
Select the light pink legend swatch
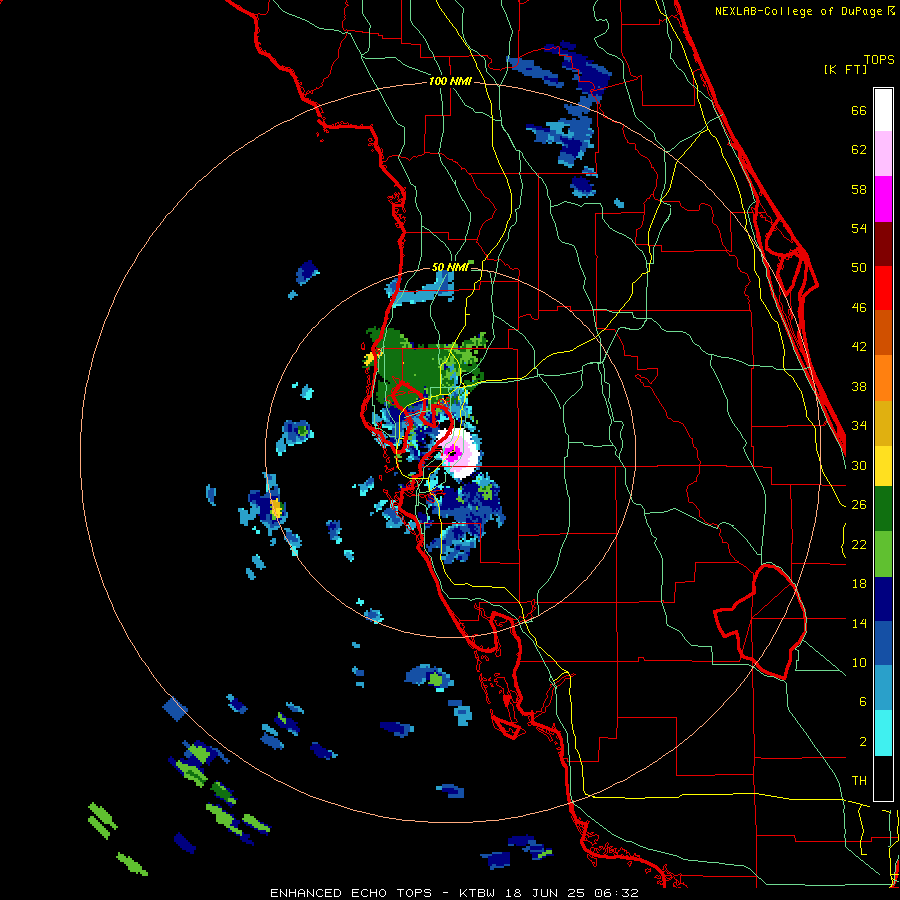(883, 153)
